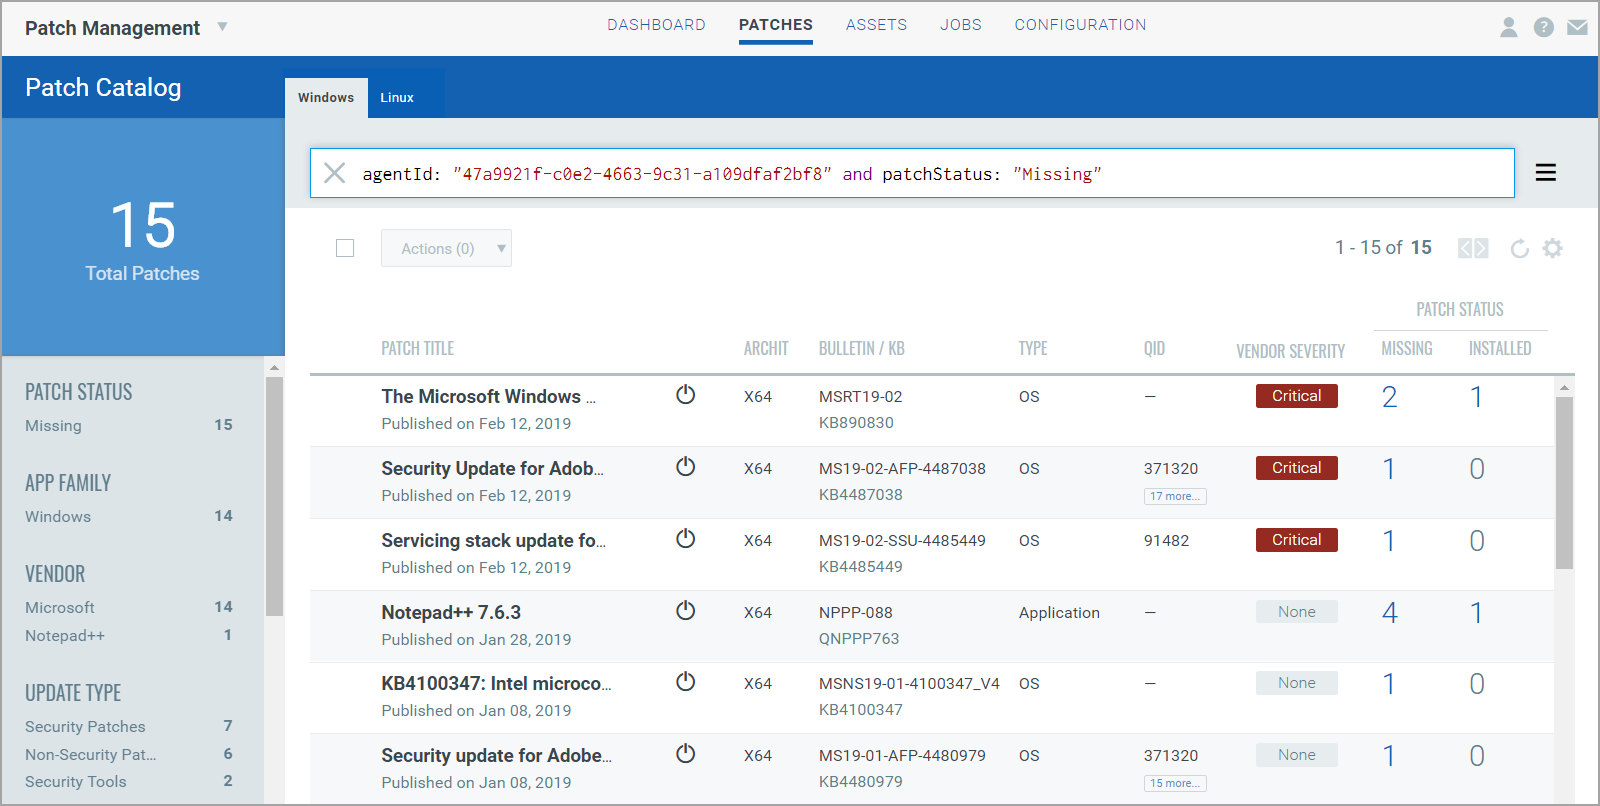The height and width of the screenshot is (806, 1600).
Task: Toggle the select-all patches checkbox
Action: coord(345,248)
